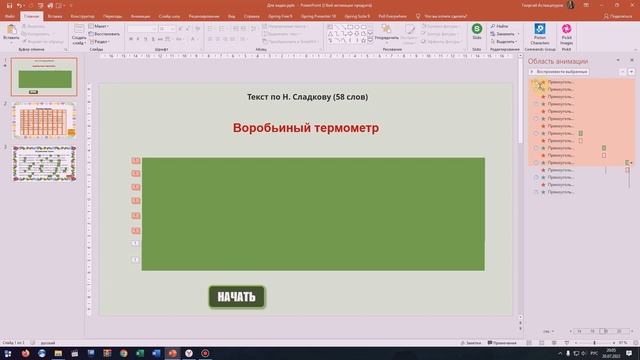Open the Word app from the taskbar
This screenshot has width=640, height=360.
tap(156, 353)
